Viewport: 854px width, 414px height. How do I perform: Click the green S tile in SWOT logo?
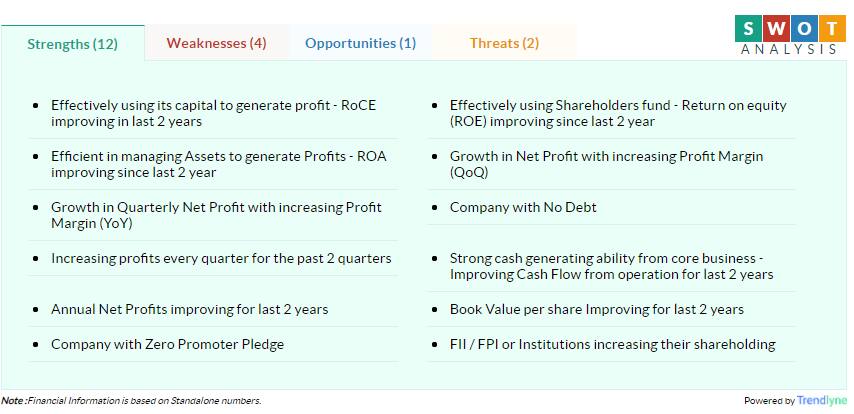coord(748,28)
